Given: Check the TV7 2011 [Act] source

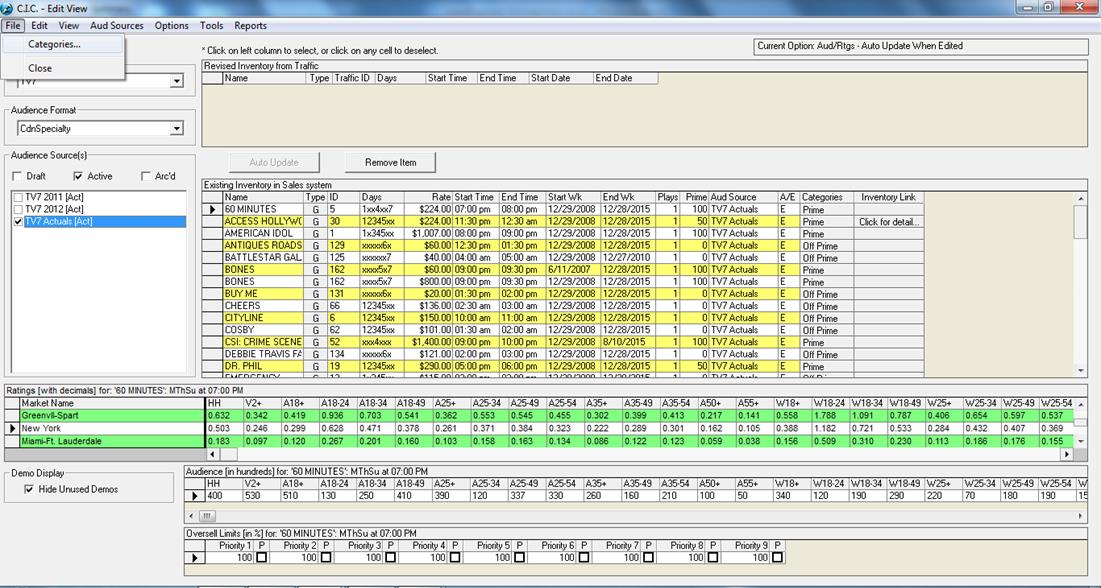Looking at the screenshot, I should coord(17,198).
